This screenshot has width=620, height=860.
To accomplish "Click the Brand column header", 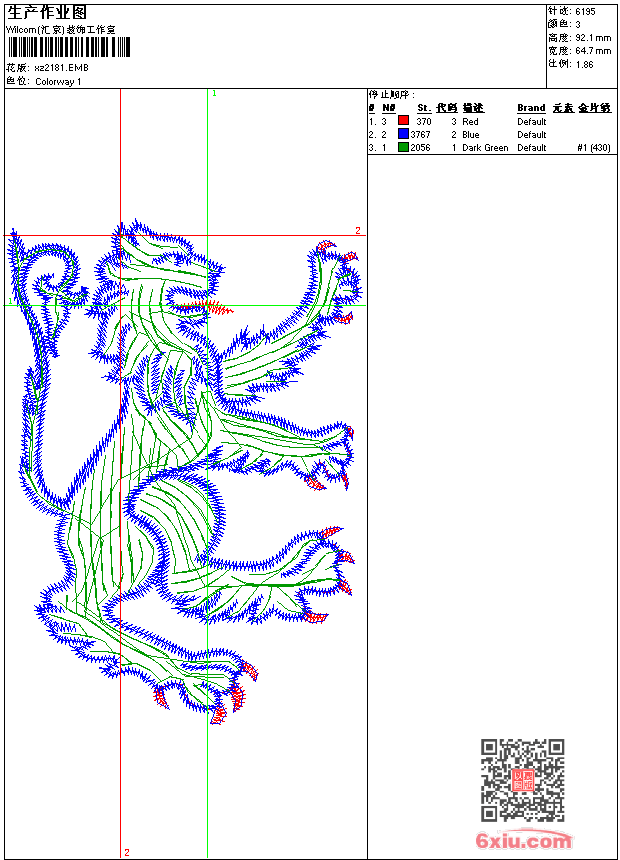I will click(x=531, y=108).
